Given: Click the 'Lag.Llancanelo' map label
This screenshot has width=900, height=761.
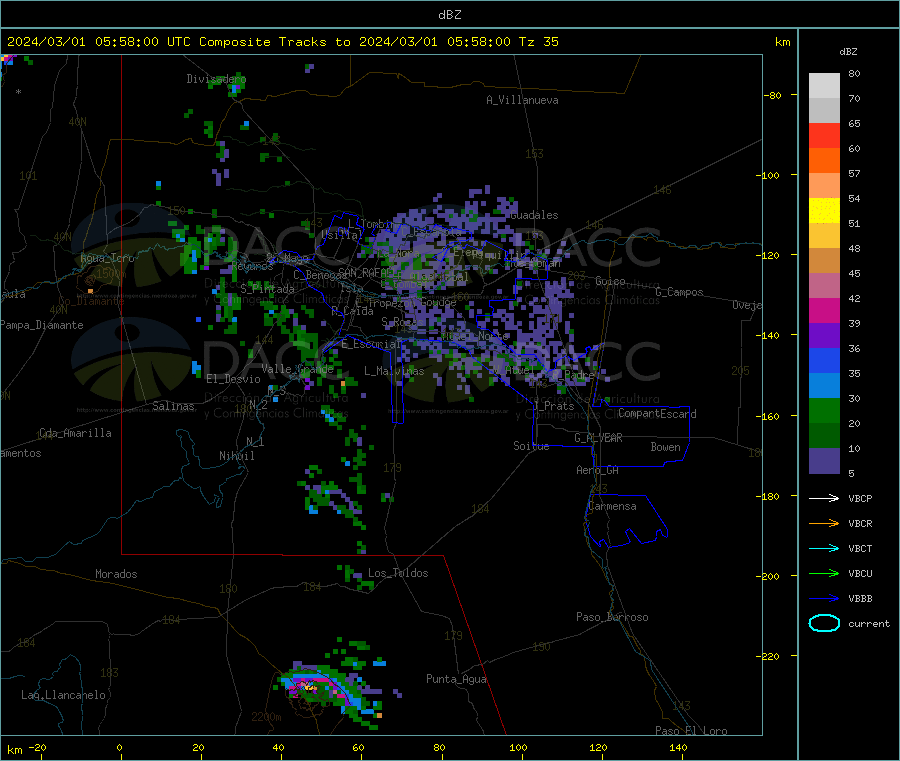Looking at the screenshot, I should [63, 695].
